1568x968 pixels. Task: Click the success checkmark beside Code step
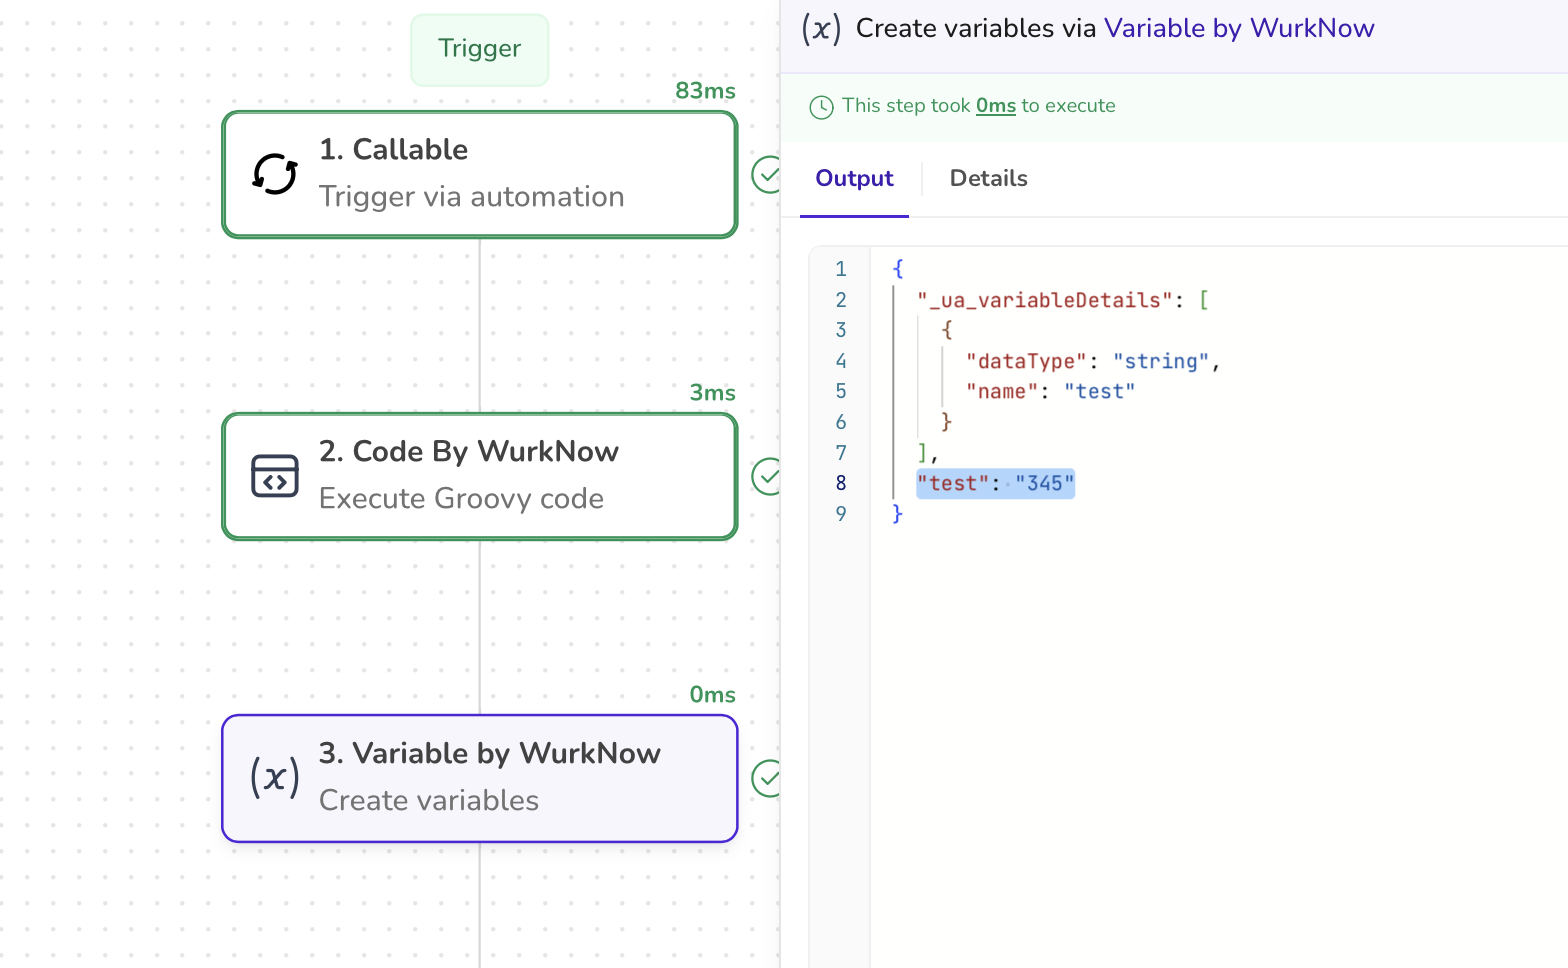click(767, 476)
